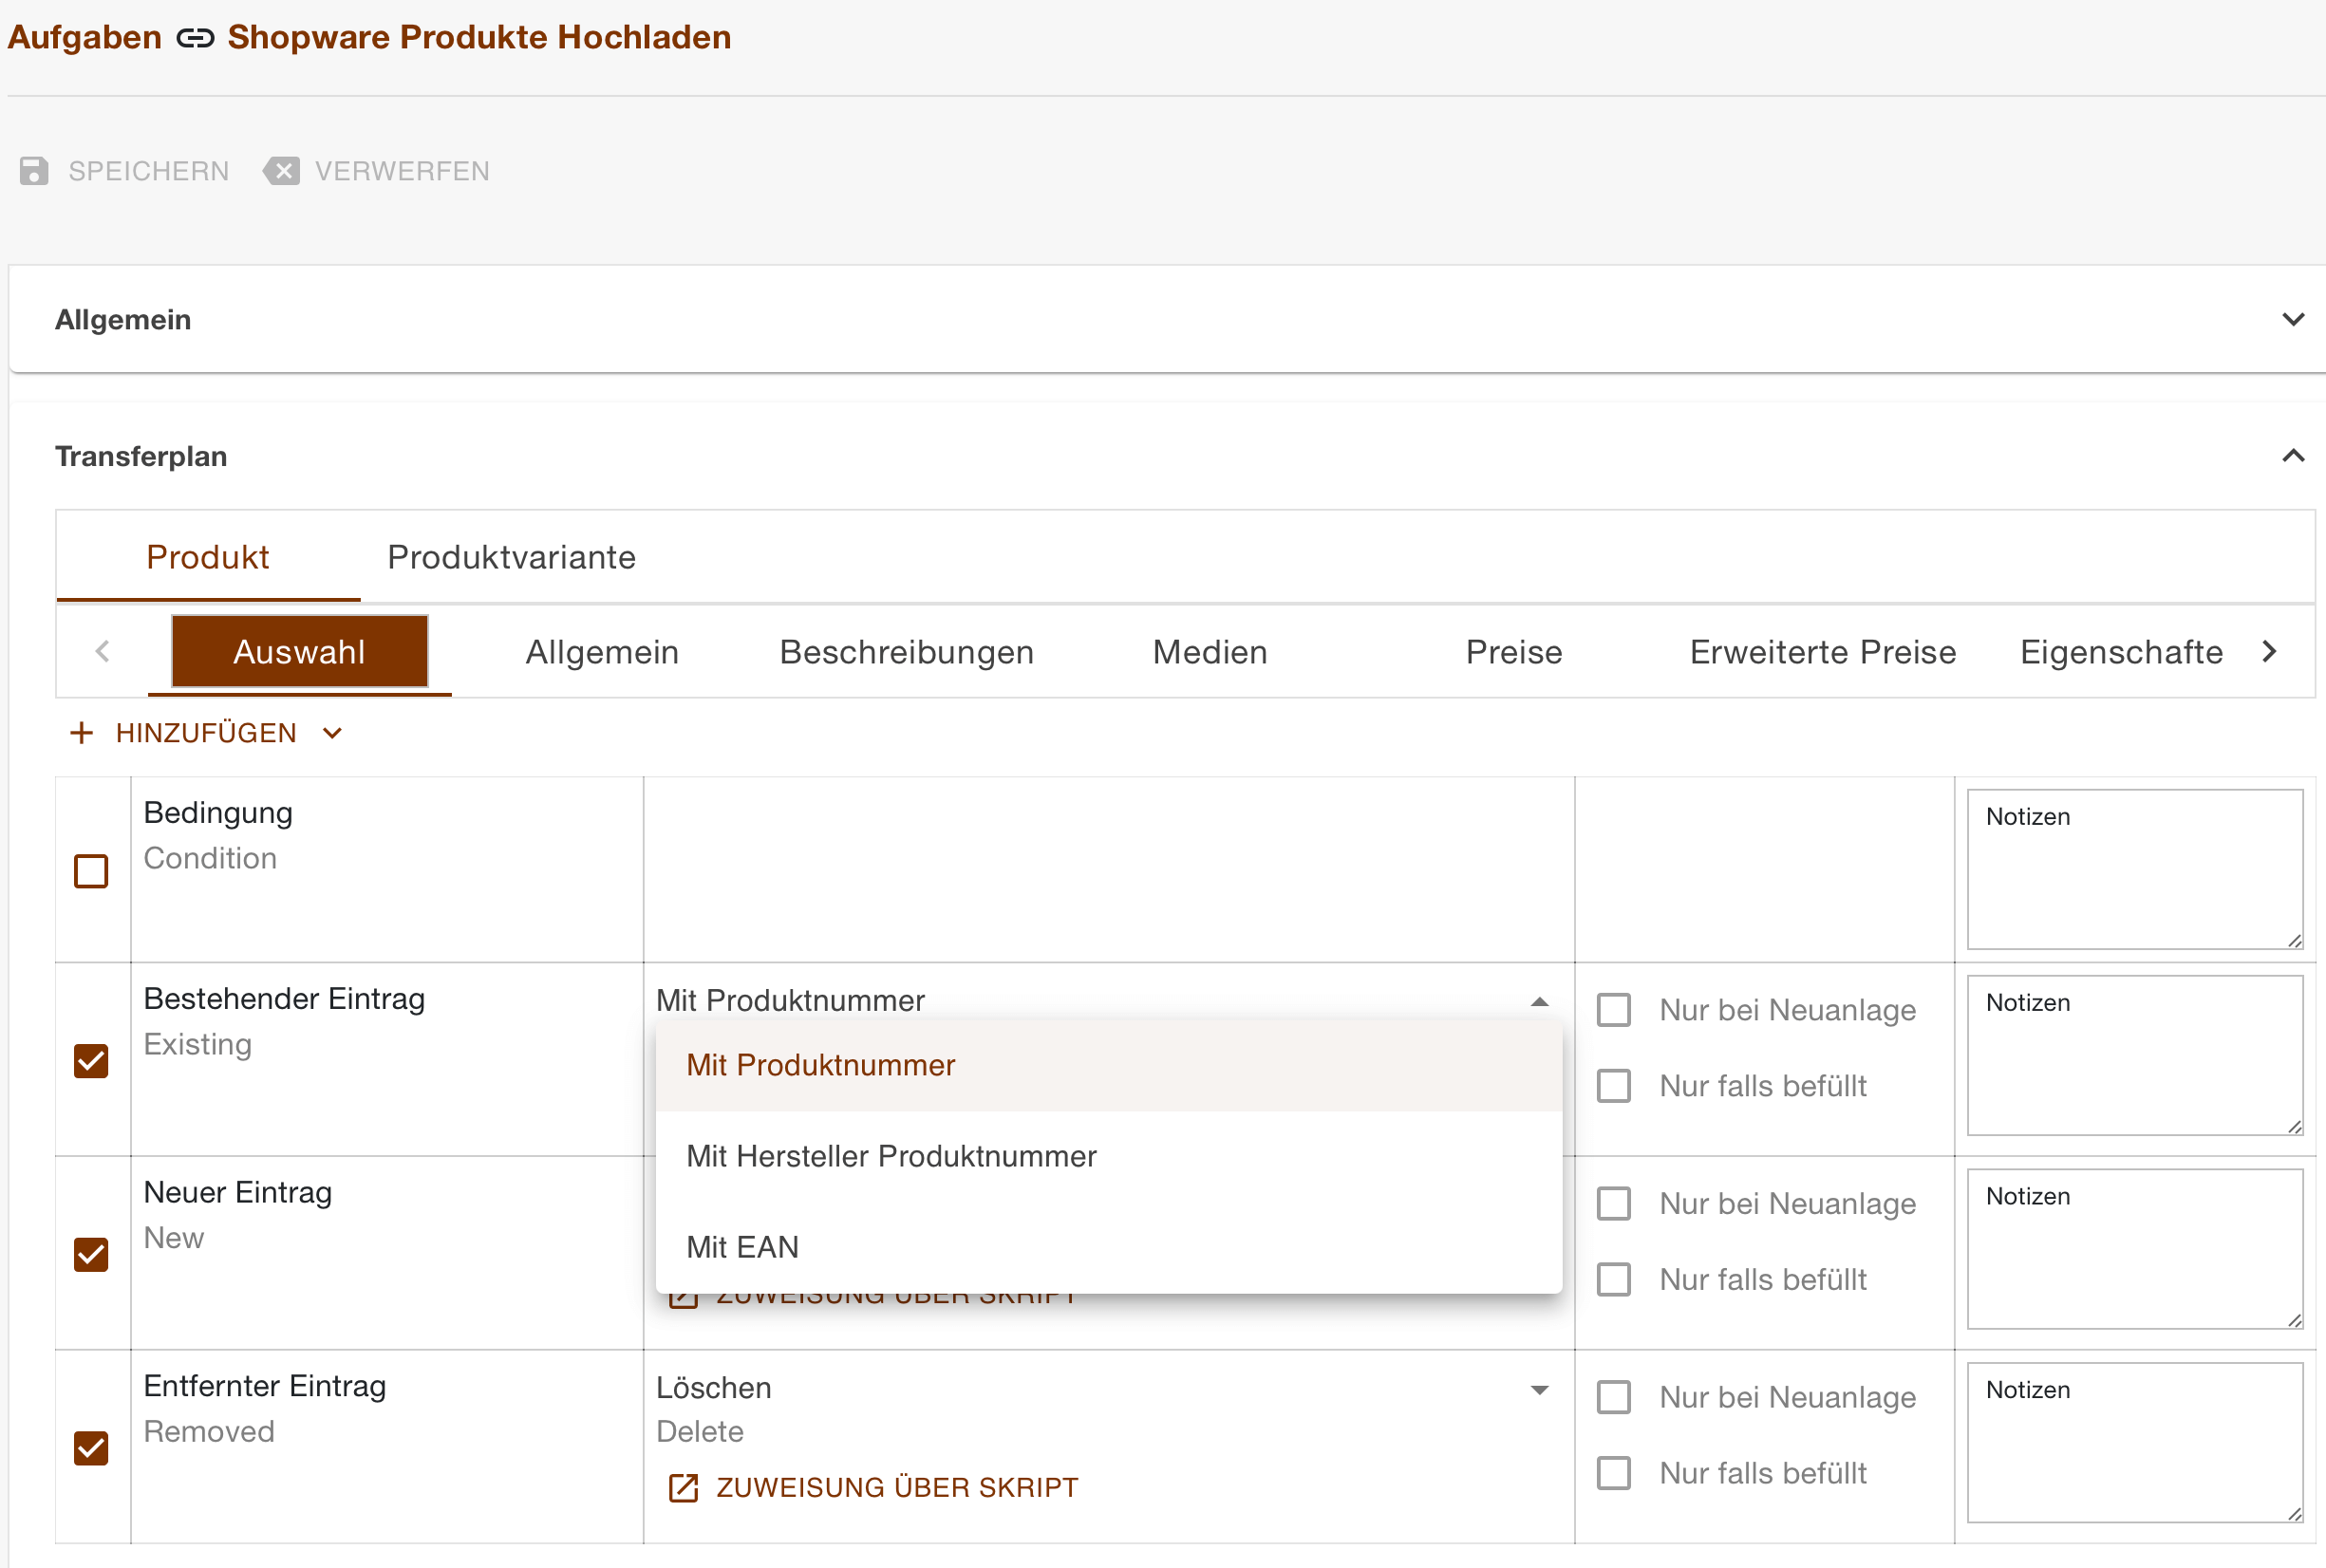Viewport: 2326px width, 1568px height.
Task: Expand the Allgemein section chevron
Action: [x=2293, y=320]
